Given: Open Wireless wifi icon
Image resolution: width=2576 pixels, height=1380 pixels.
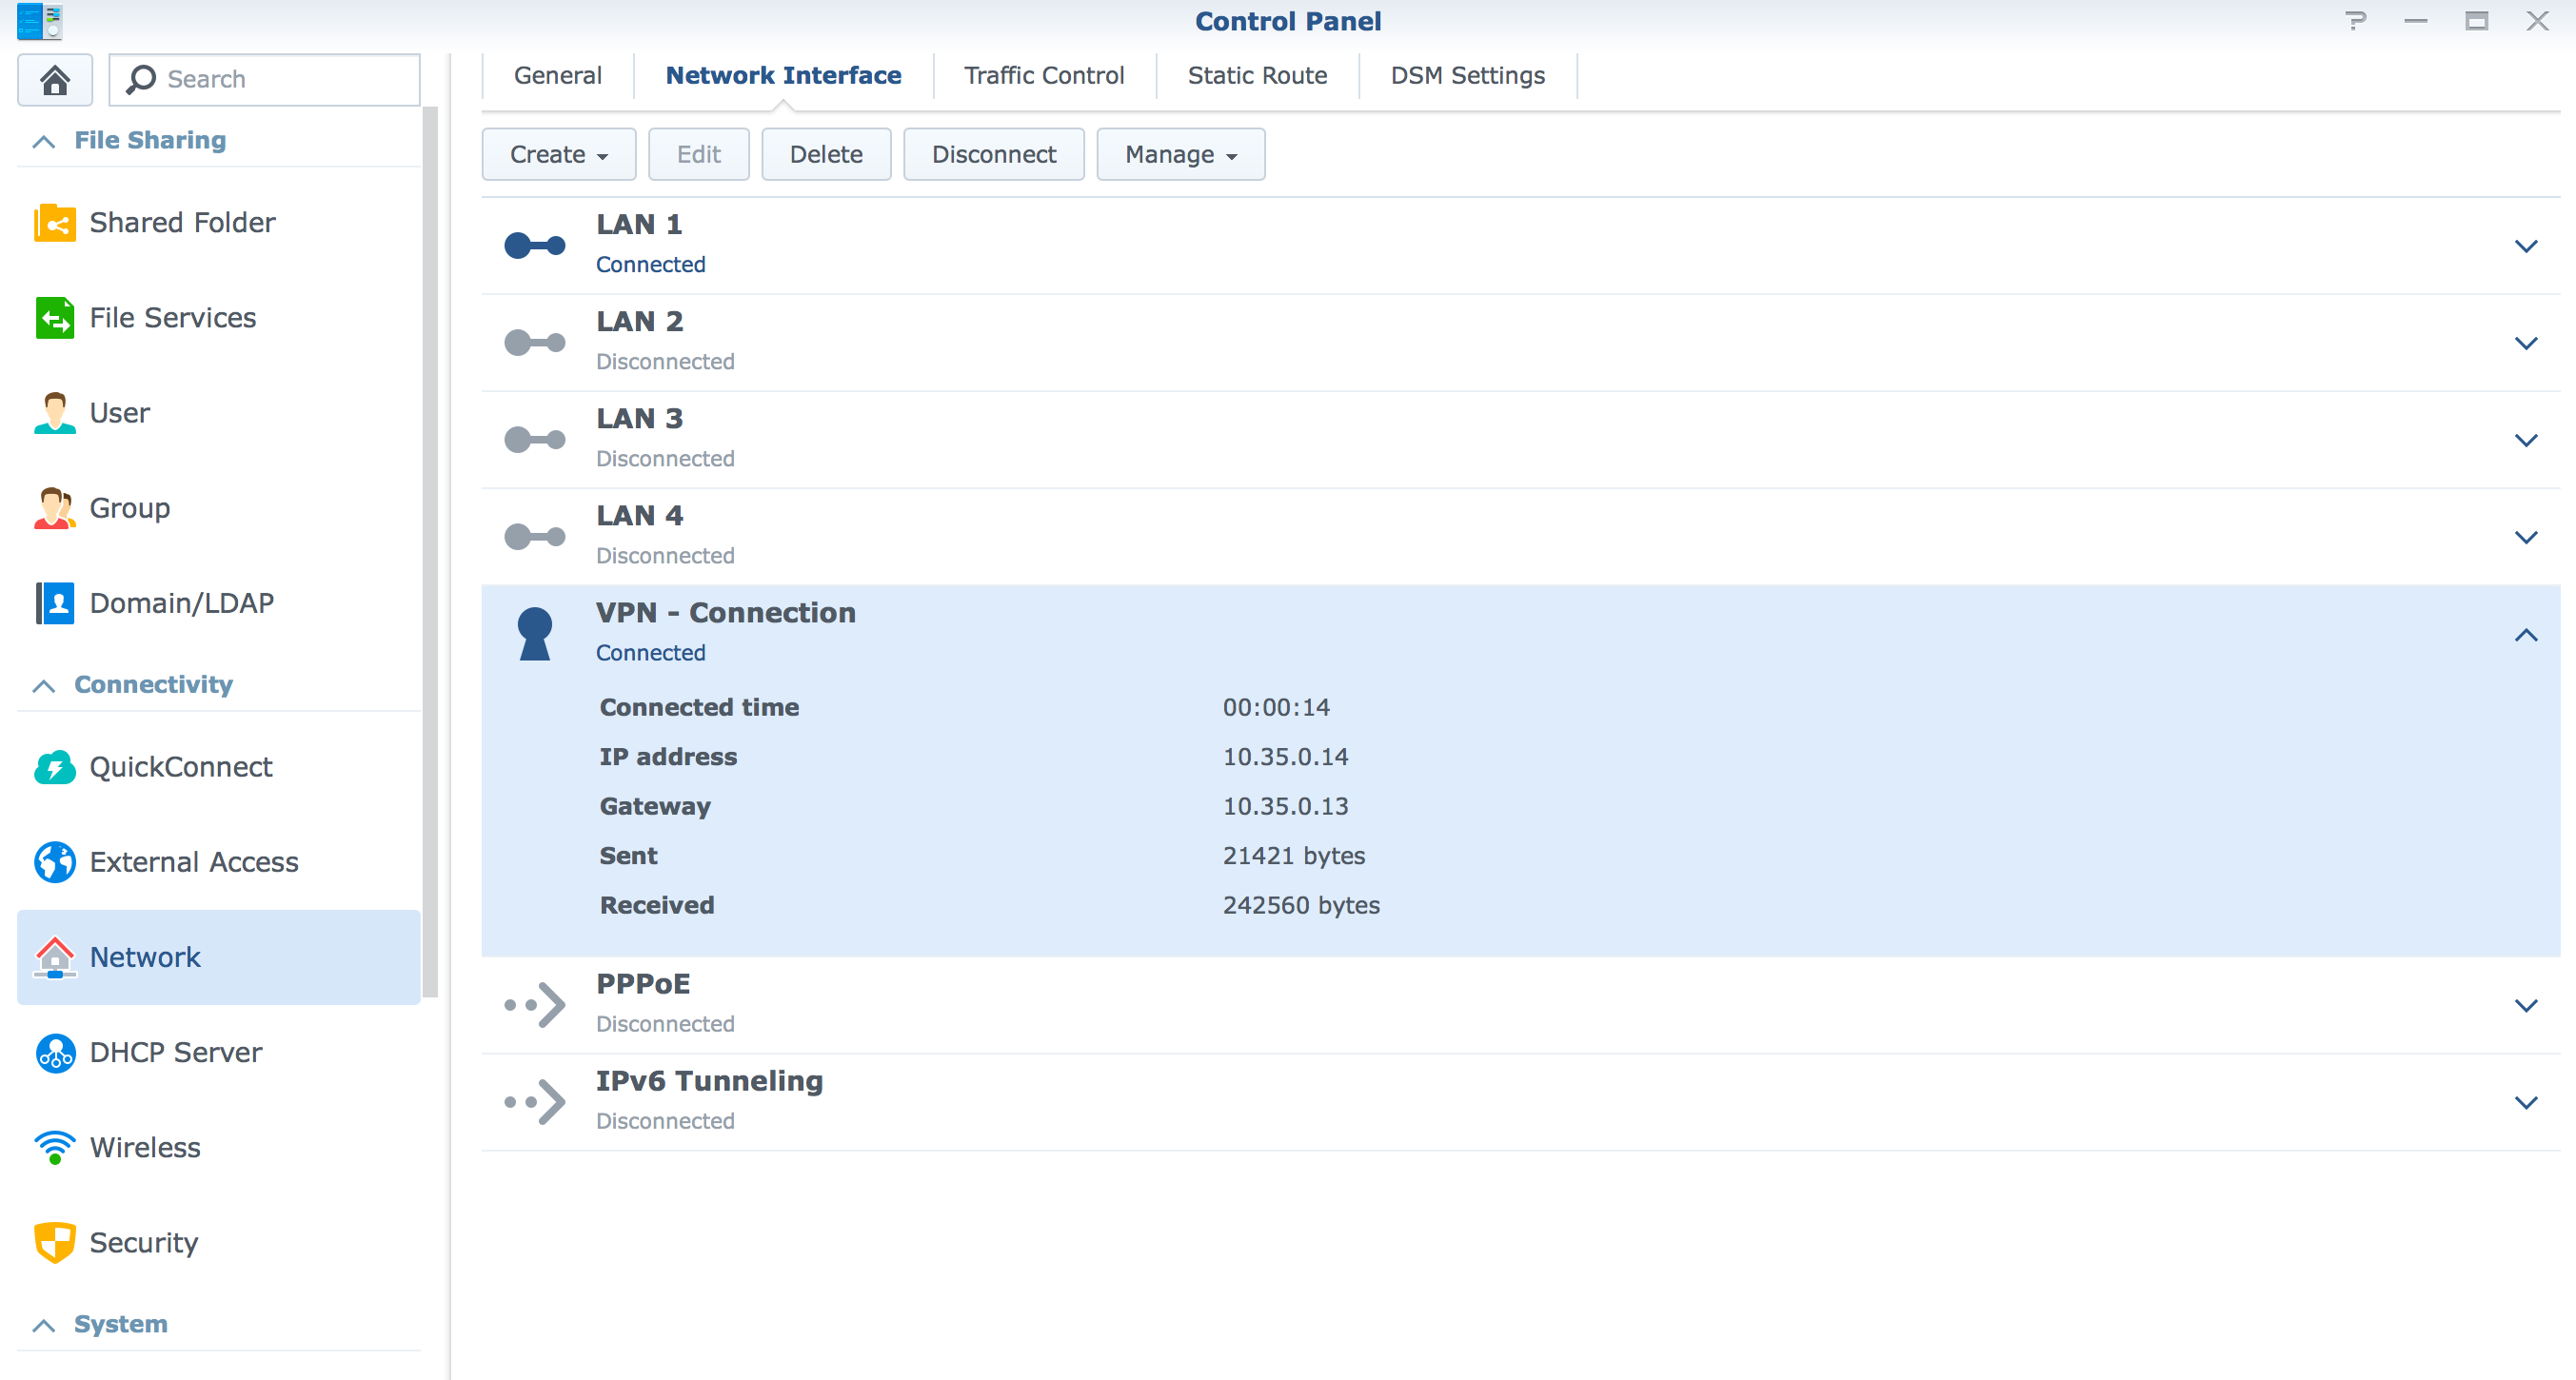Looking at the screenshot, I should point(55,1147).
